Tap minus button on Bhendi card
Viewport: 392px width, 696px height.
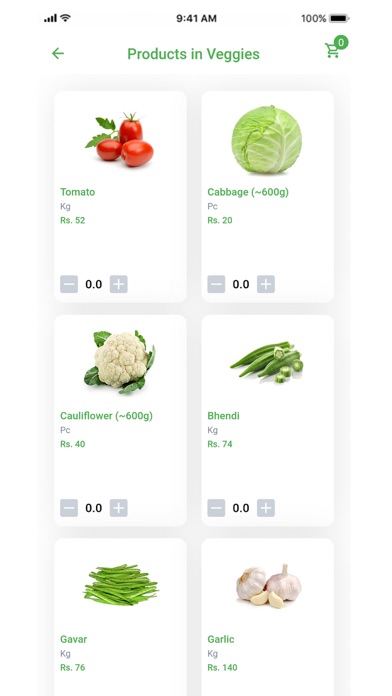pyautogui.click(x=216, y=508)
